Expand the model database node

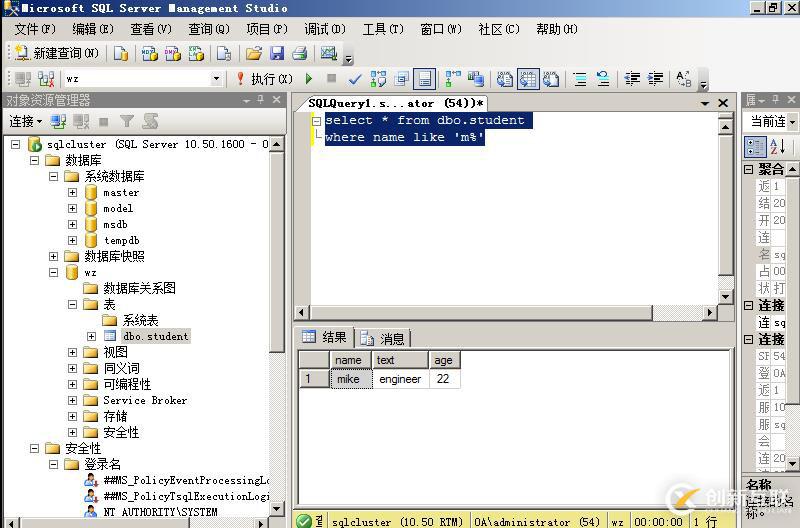(x=72, y=208)
